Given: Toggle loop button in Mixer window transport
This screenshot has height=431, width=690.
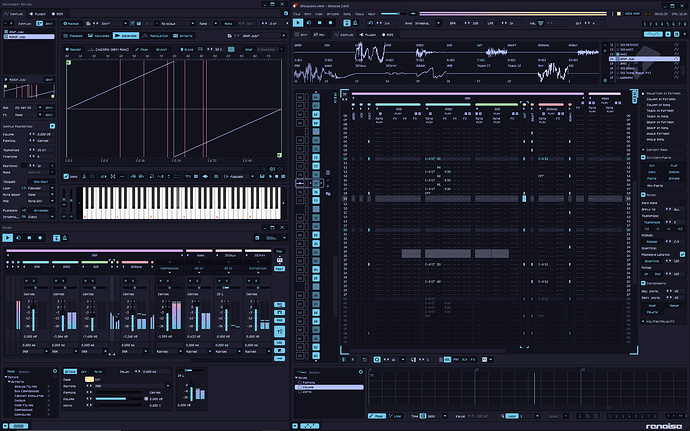Looking at the screenshot, I should (x=18, y=238).
